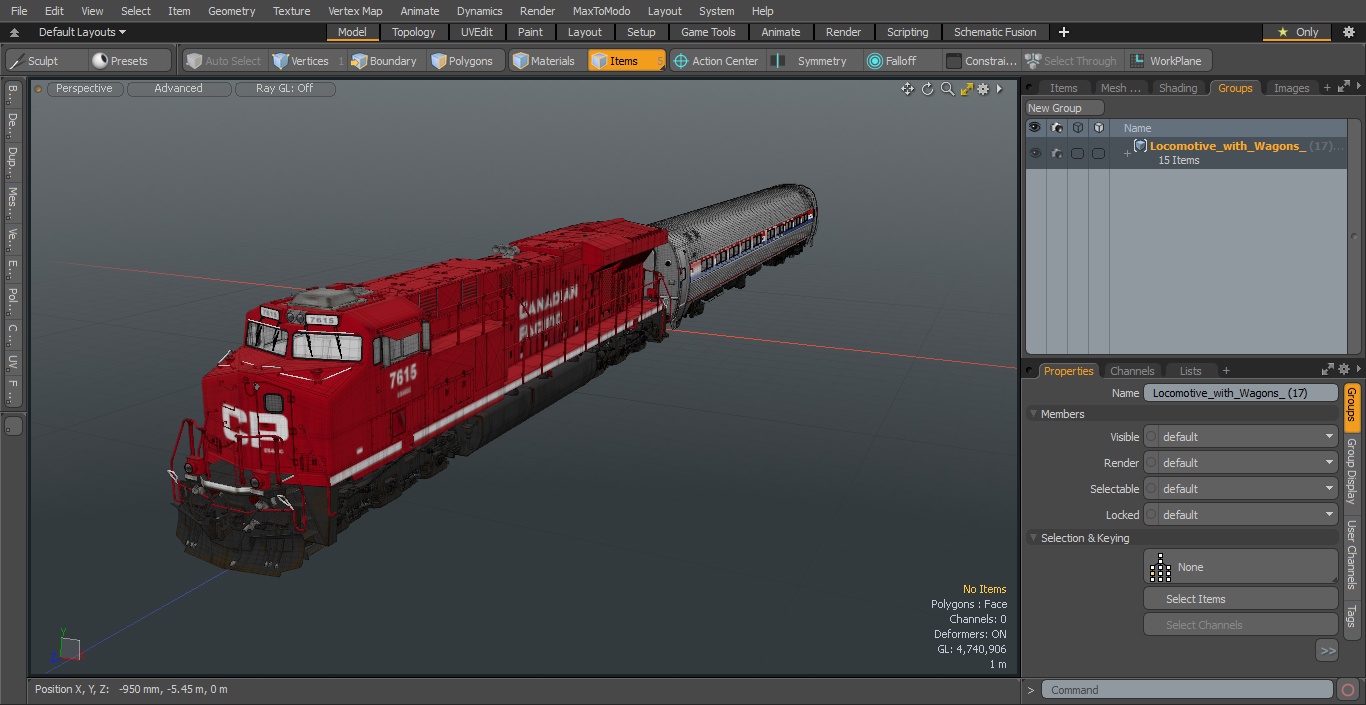Screen dimensions: 1366x705
Task: Click the viewport pan (move) icon
Action: point(907,89)
